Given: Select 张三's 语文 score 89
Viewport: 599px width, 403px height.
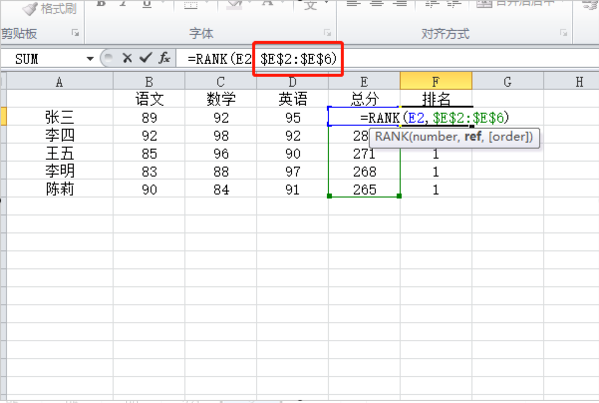Looking at the screenshot, I should (x=149, y=117).
